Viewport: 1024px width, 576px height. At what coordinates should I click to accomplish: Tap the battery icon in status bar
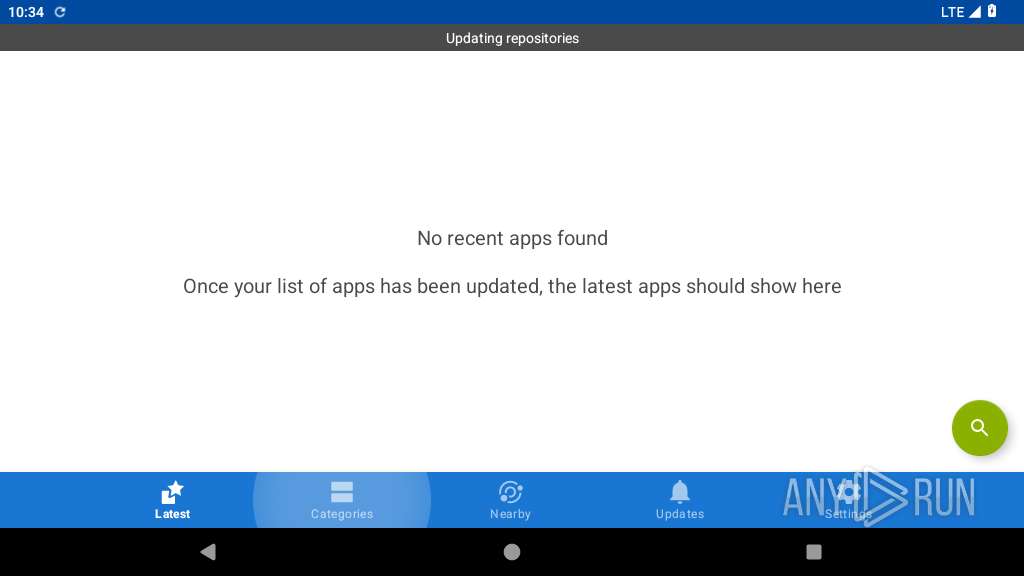coord(992,11)
